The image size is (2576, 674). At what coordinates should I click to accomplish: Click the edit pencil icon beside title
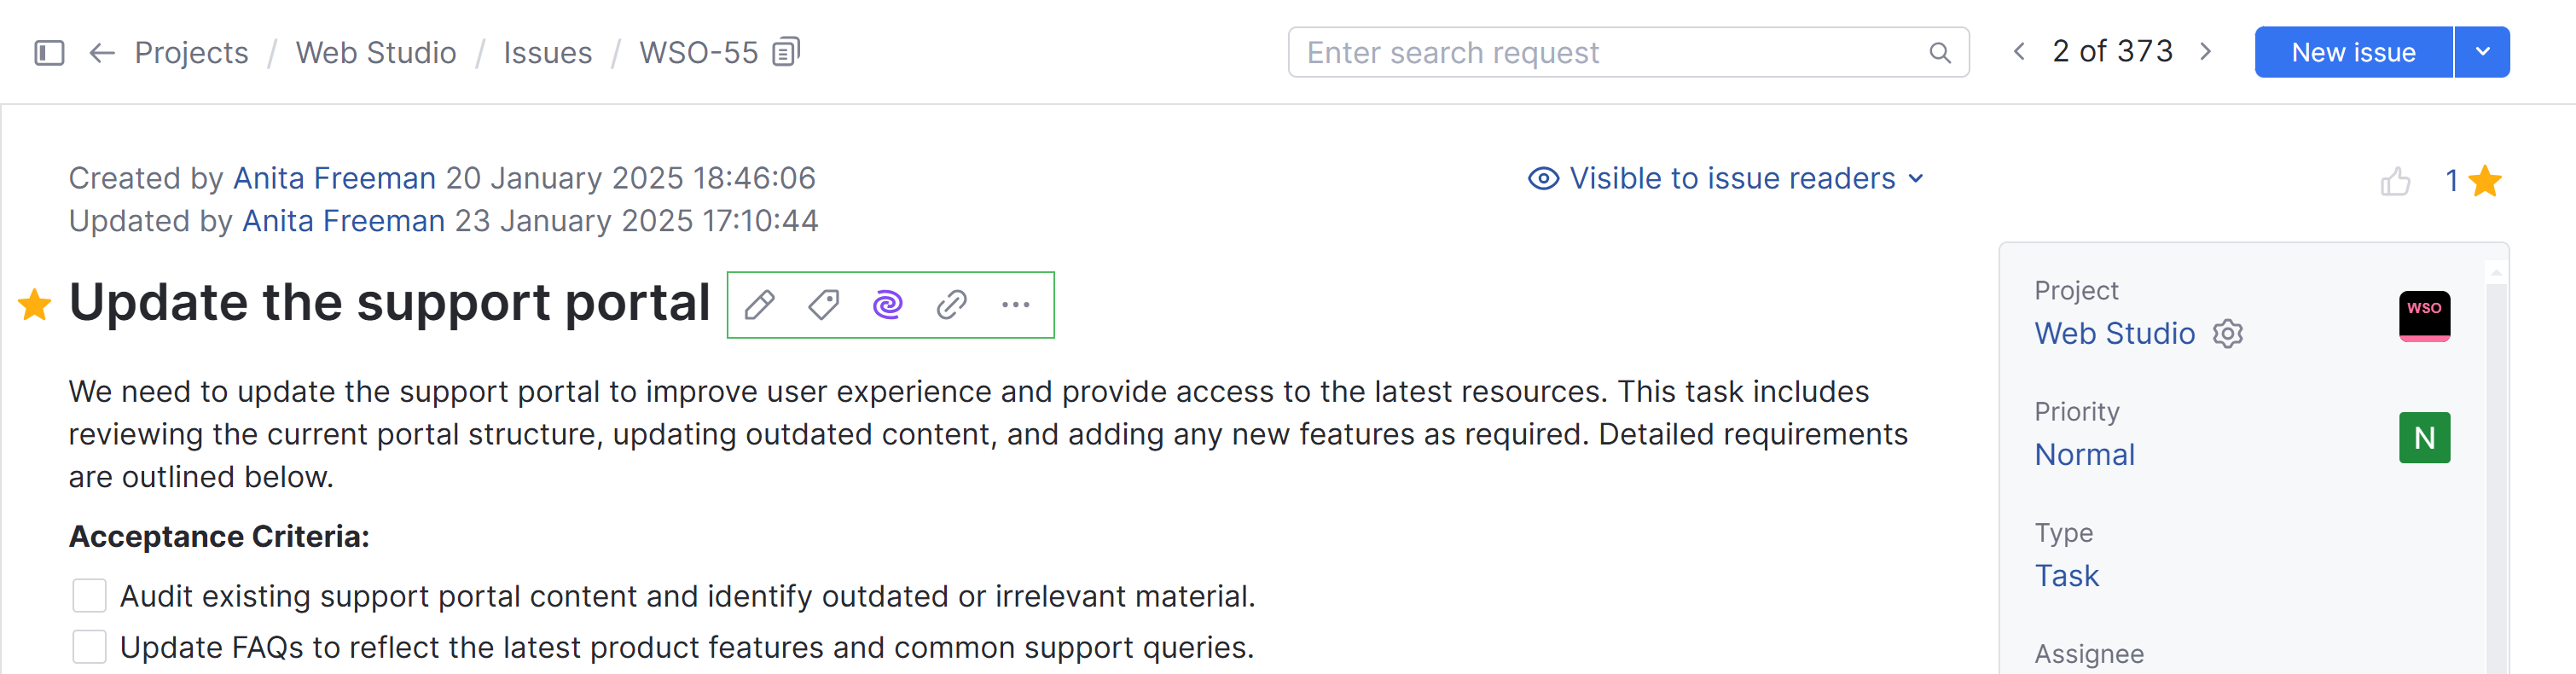(760, 304)
